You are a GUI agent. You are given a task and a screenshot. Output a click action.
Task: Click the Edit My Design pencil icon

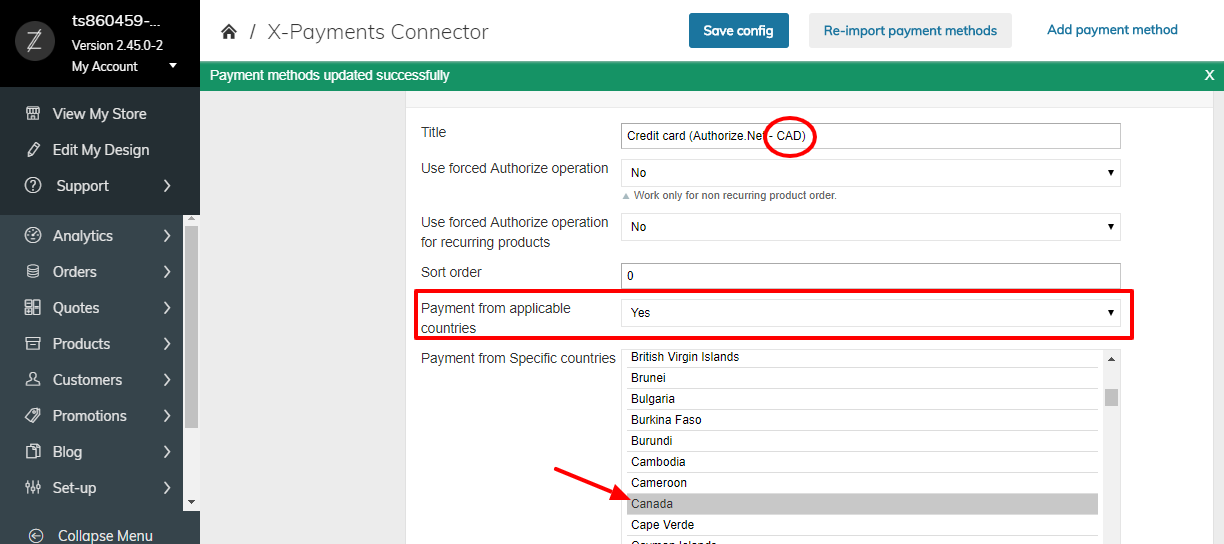33,150
